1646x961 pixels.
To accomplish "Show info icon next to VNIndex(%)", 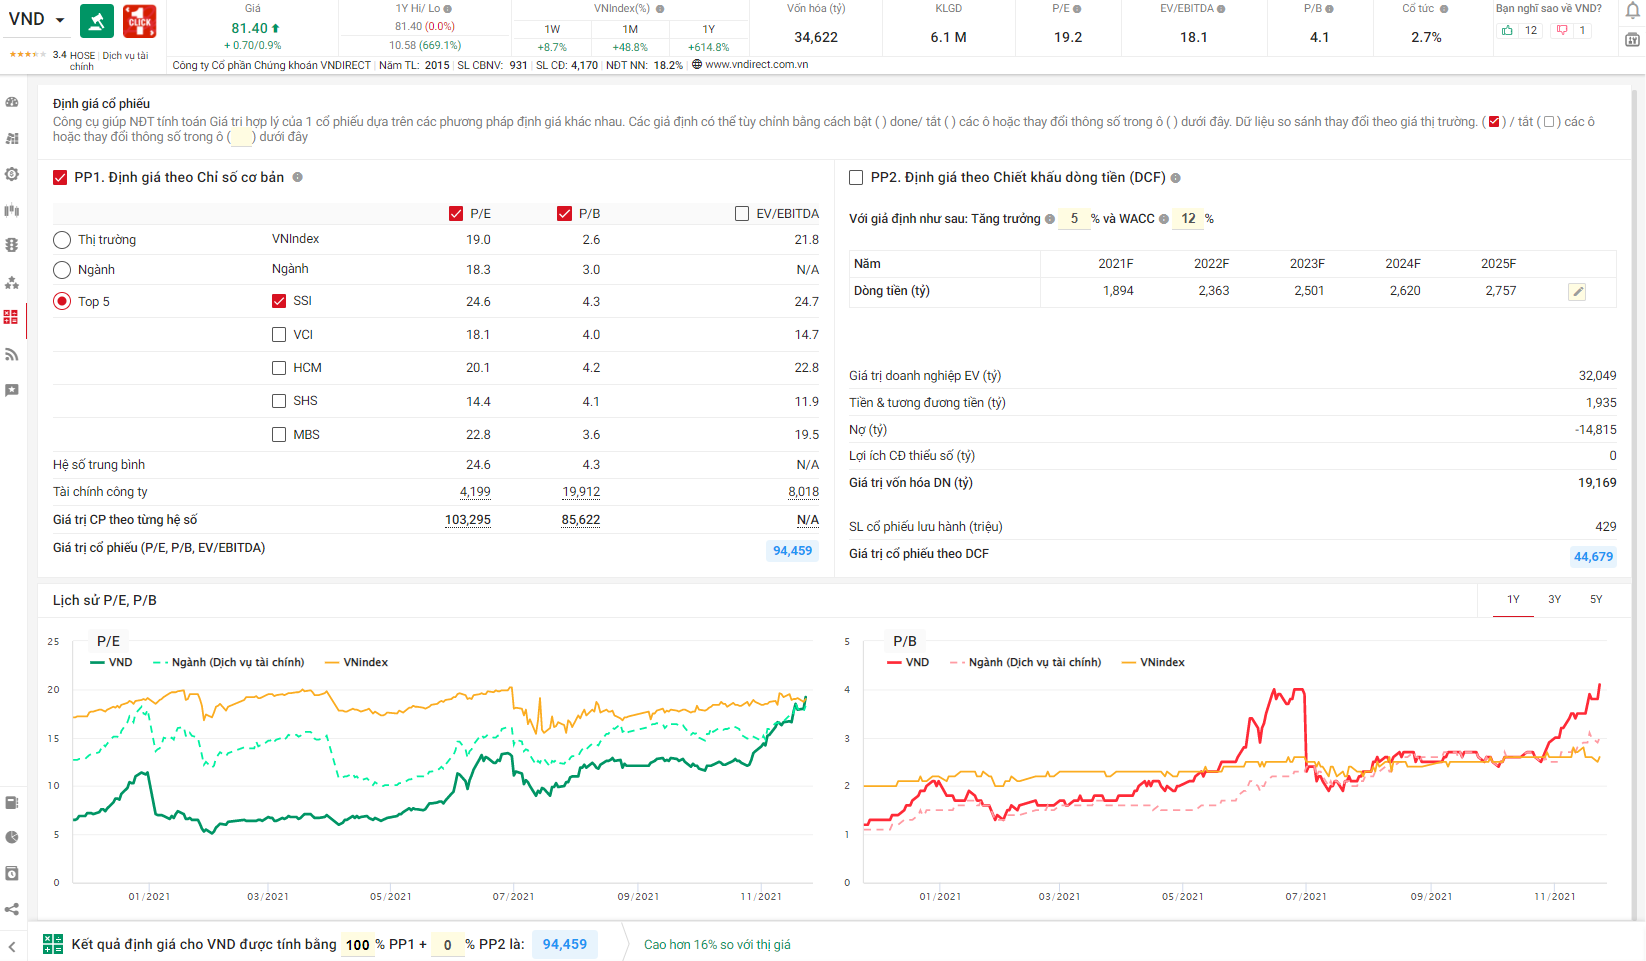I will point(660,9).
